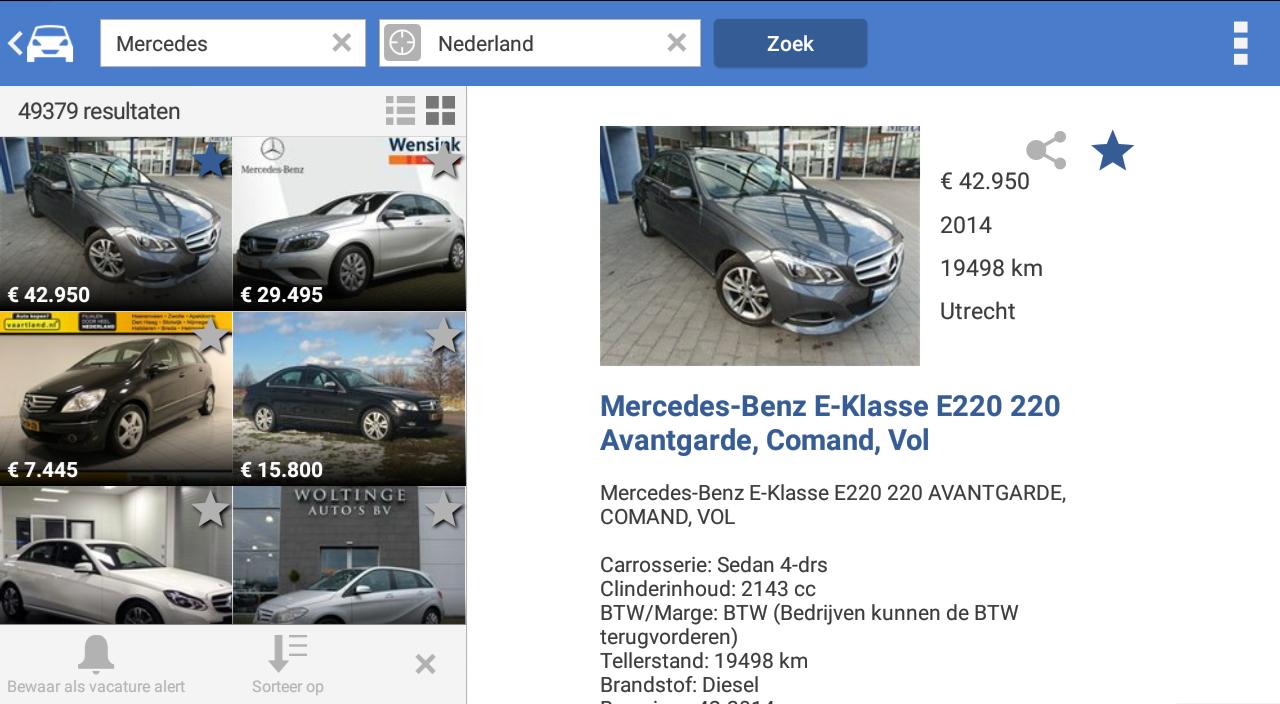
Task: Close the bottom toolbar with X
Action: (425, 664)
